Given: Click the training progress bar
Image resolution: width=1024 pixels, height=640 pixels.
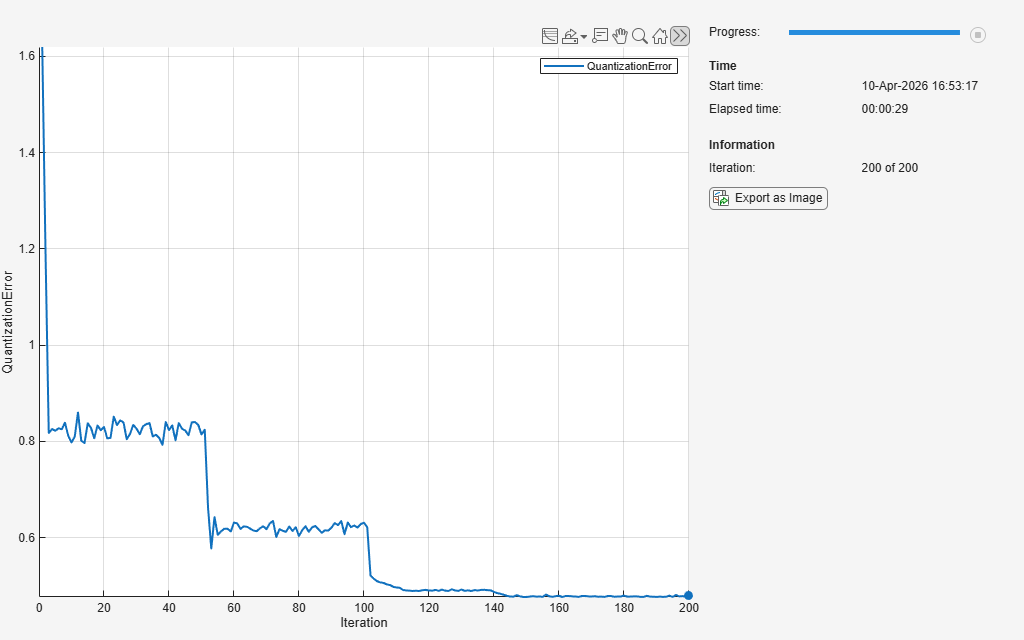Looking at the screenshot, I should coord(873,33).
